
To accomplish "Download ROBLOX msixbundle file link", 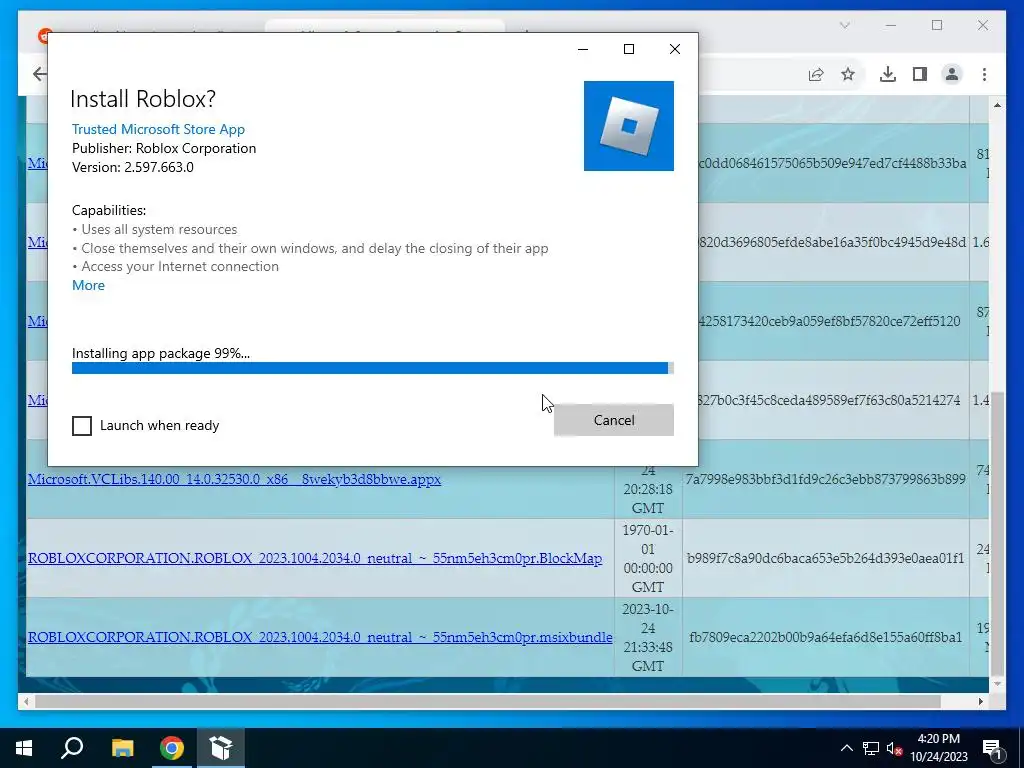I will click(320, 637).
